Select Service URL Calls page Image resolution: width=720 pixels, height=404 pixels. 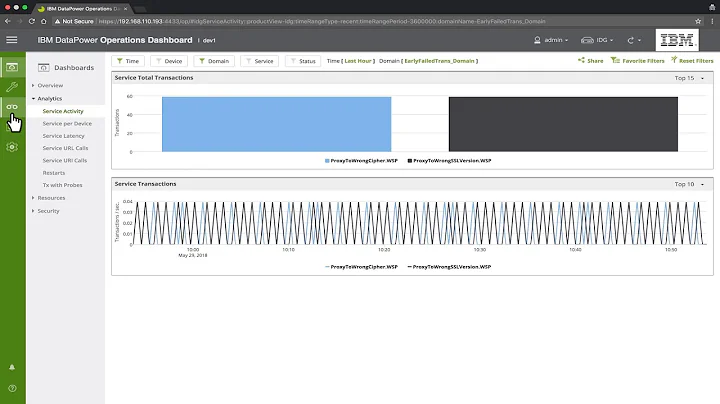[x=65, y=148]
